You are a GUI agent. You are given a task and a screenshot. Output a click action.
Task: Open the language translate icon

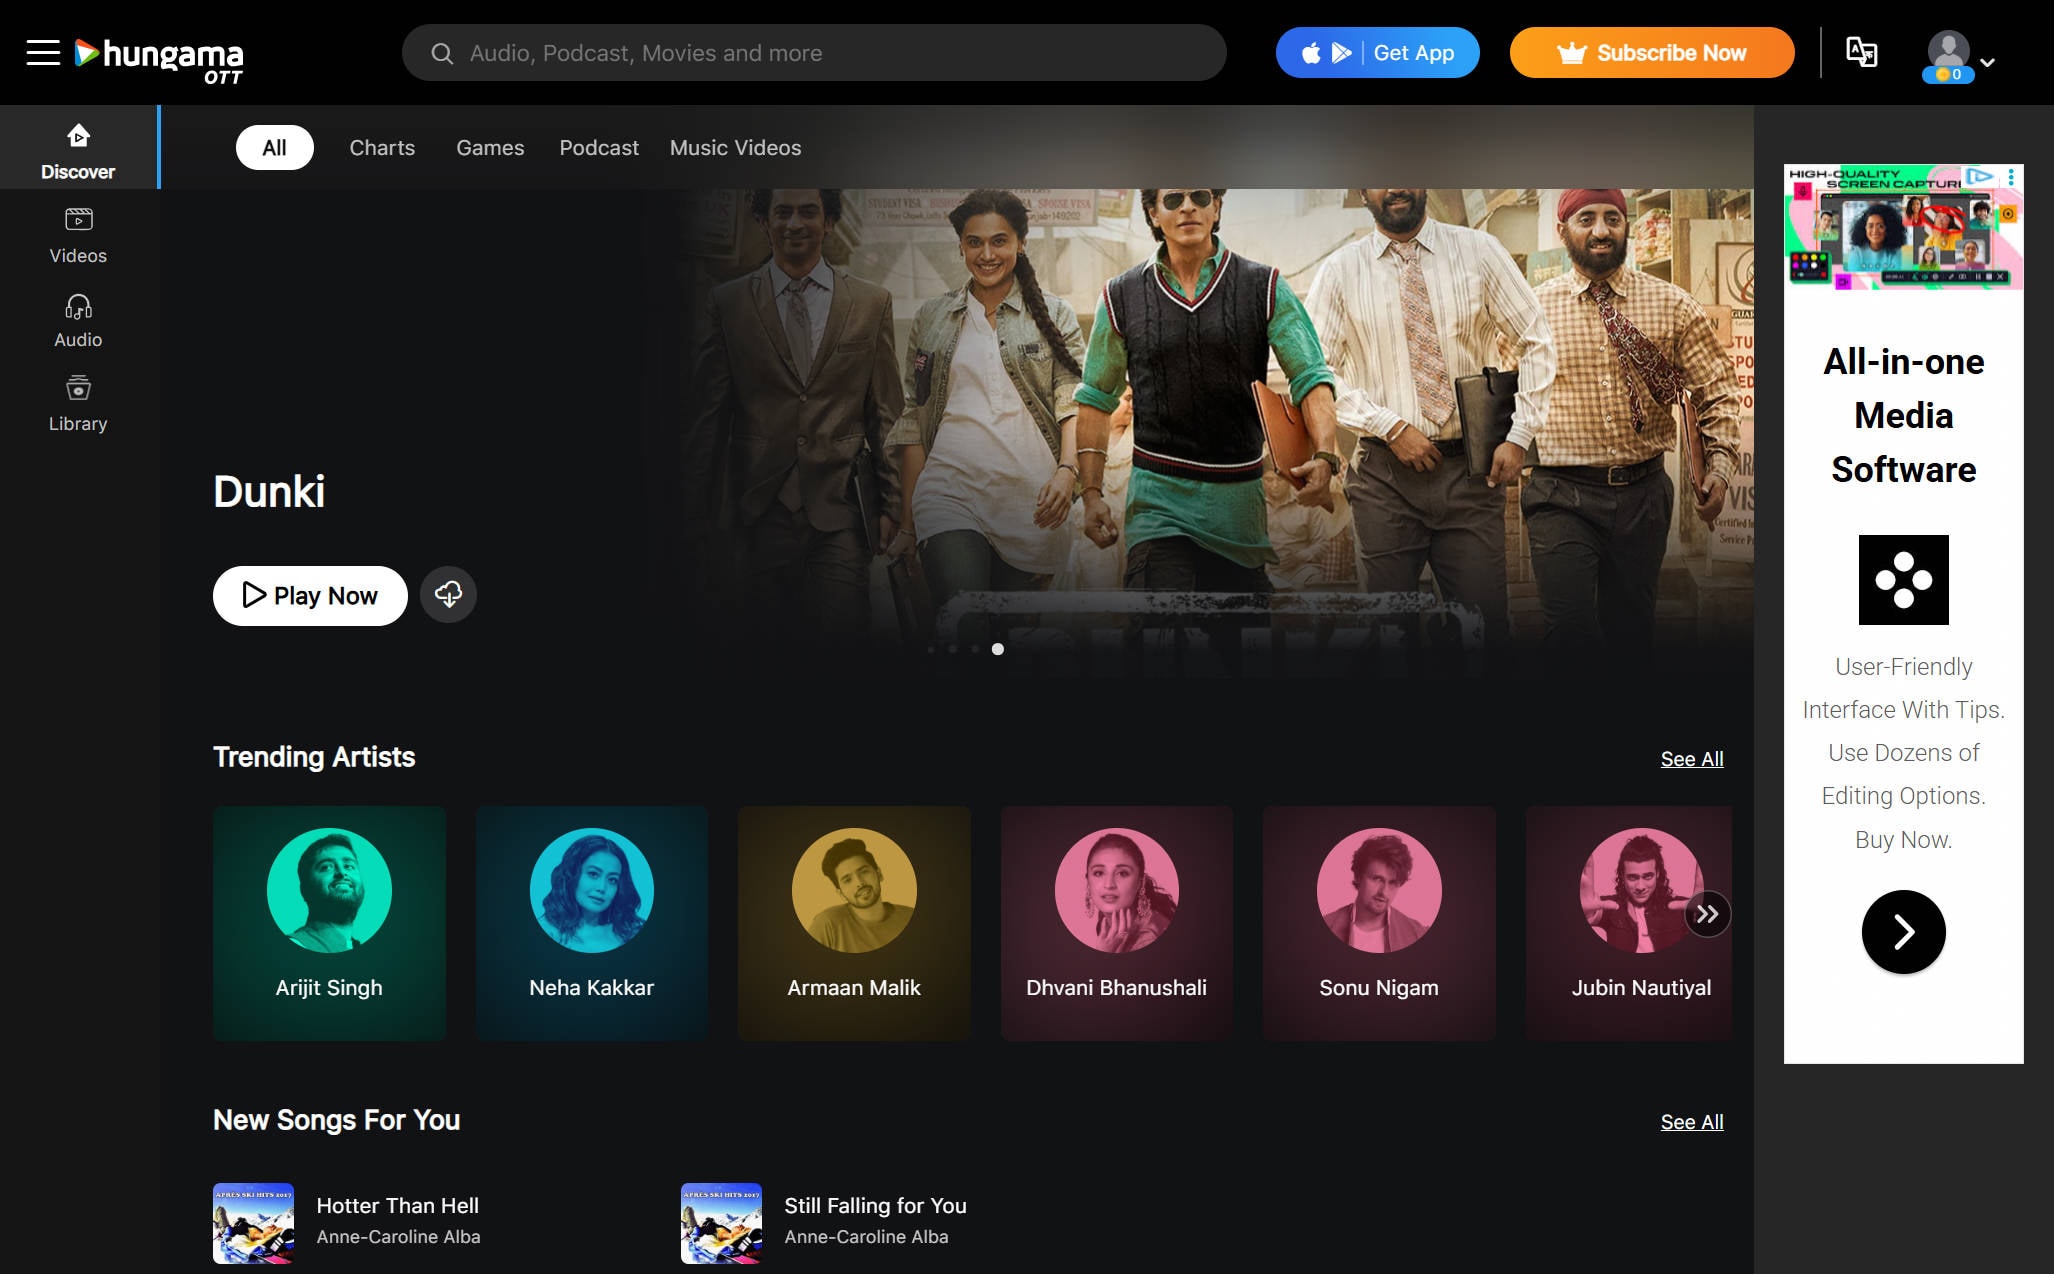pyautogui.click(x=1861, y=52)
